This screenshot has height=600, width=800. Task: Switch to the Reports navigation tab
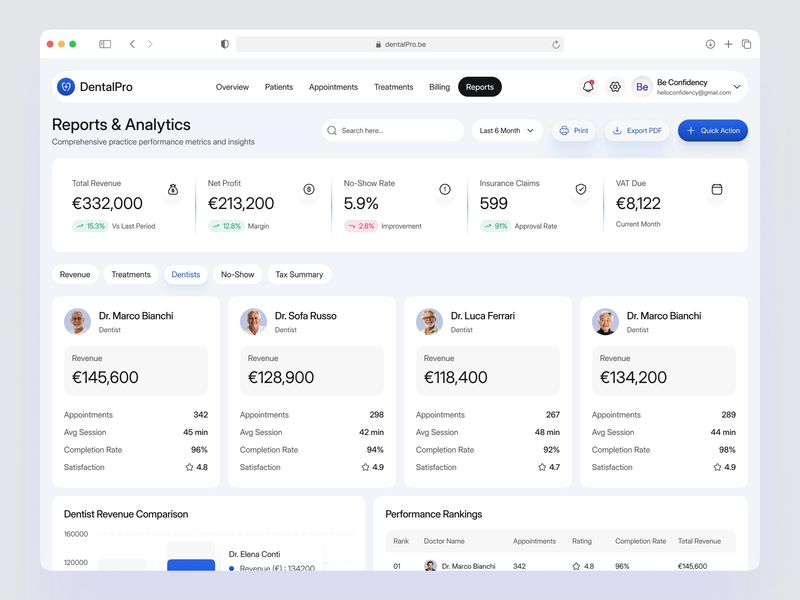point(480,86)
